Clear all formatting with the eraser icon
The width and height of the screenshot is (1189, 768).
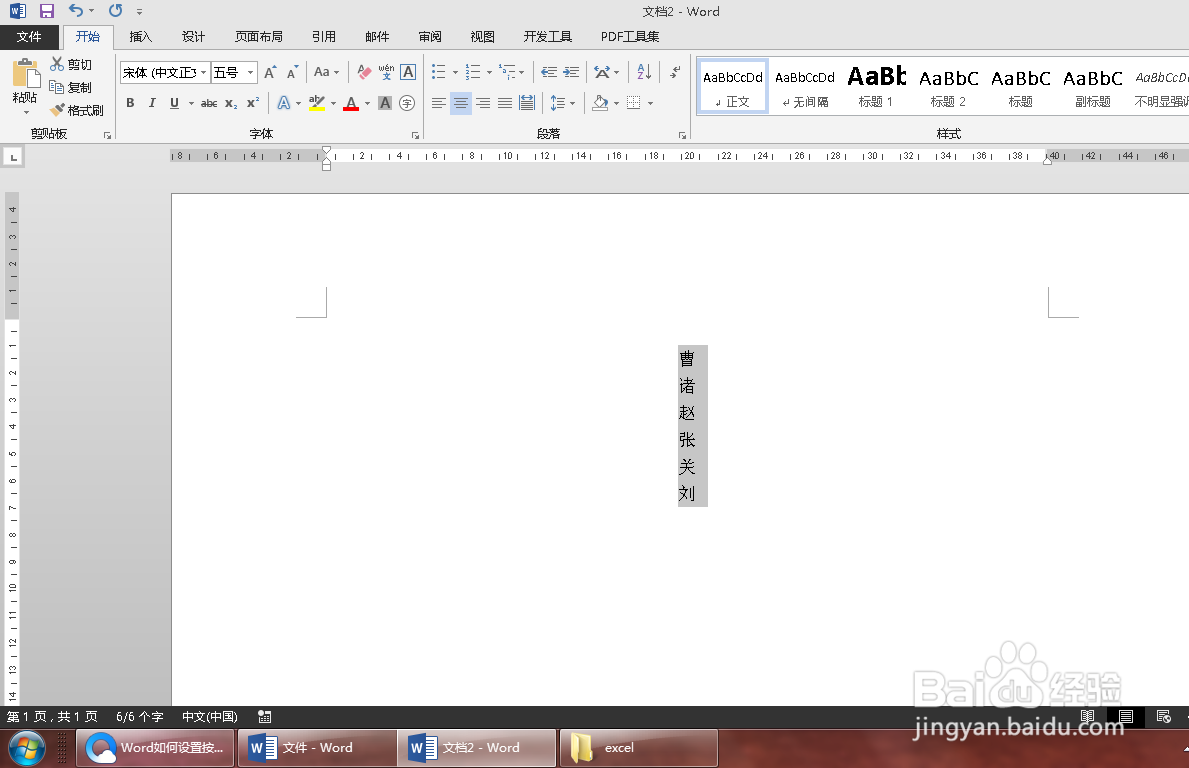(x=364, y=72)
